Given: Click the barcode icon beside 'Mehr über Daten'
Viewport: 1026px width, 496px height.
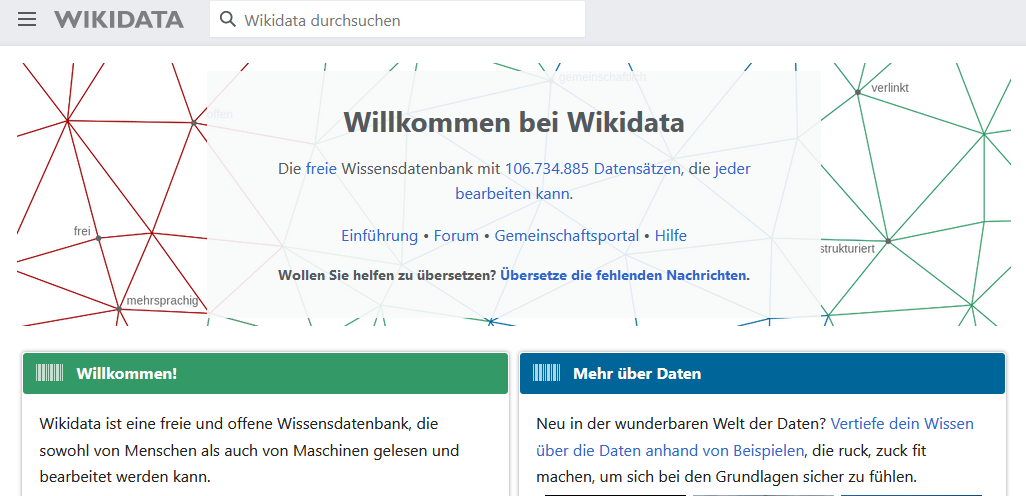Looking at the screenshot, I should [x=546, y=374].
